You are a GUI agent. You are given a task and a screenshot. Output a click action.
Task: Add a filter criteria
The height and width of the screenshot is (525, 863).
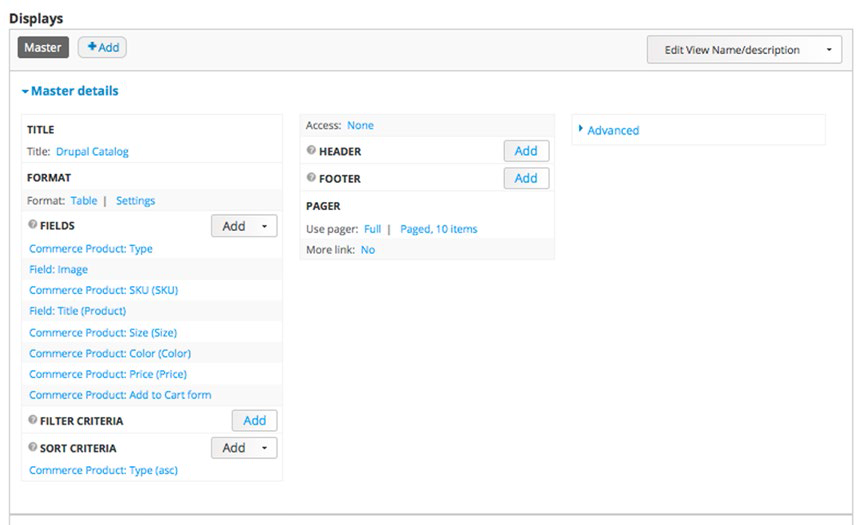click(x=254, y=420)
